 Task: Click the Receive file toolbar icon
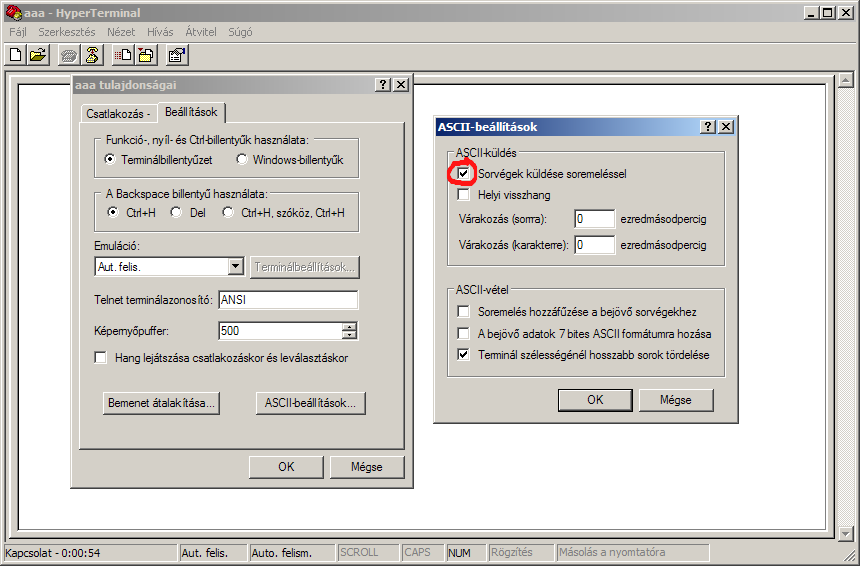click(x=145, y=55)
